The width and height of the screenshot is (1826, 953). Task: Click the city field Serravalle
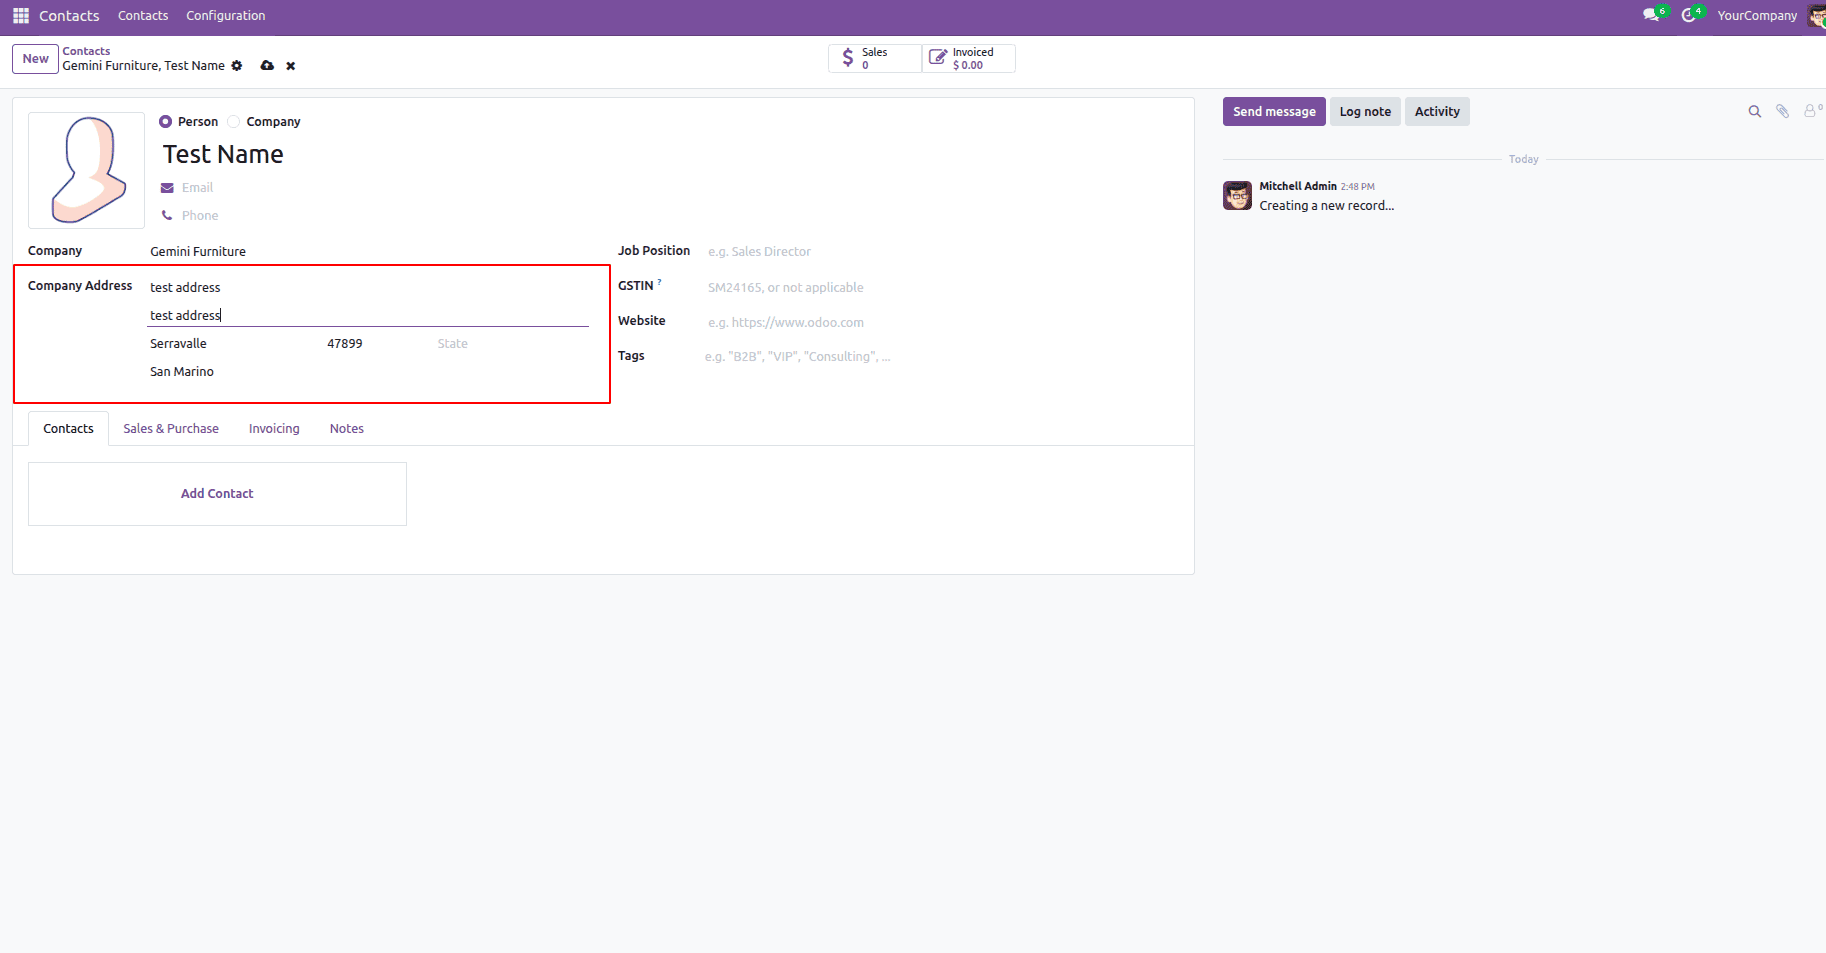(235, 344)
